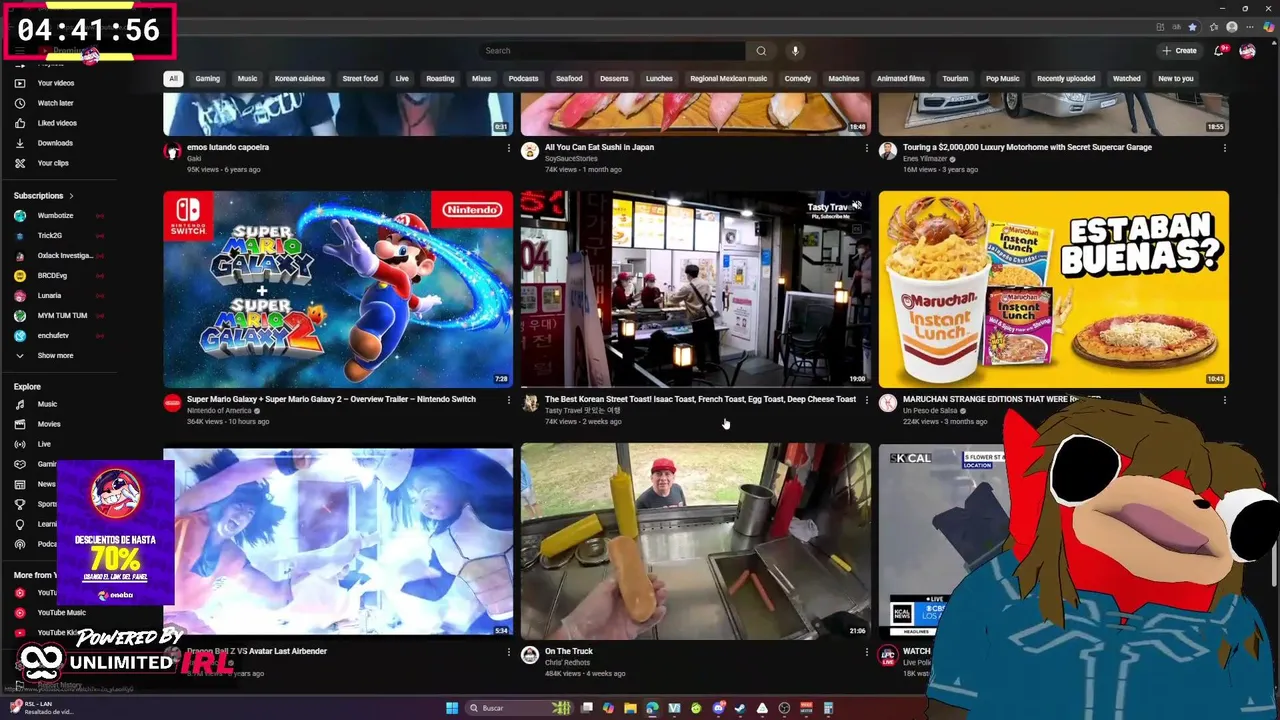Open browser favorites list icon
The image size is (1280, 720).
1214,27
